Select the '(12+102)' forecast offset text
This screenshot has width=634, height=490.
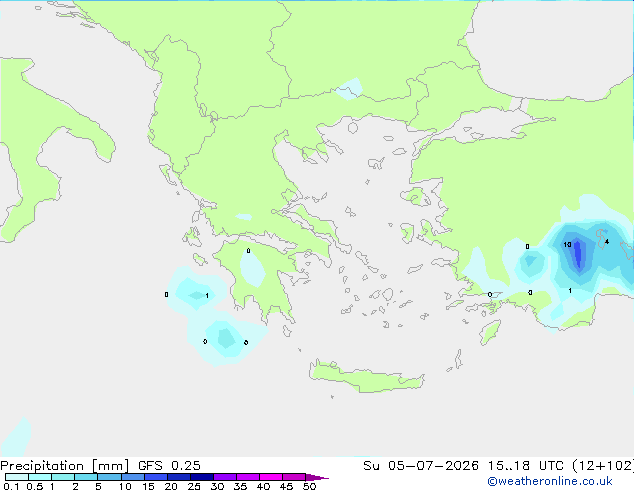[x=603, y=465]
